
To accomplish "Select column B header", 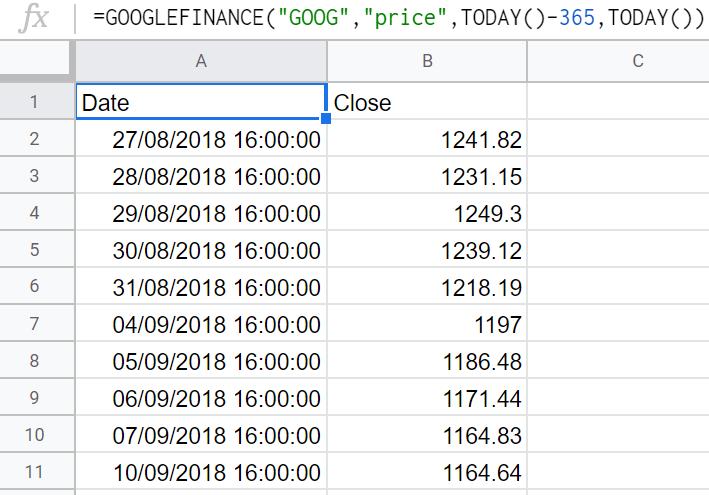I will click(x=427, y=61).
